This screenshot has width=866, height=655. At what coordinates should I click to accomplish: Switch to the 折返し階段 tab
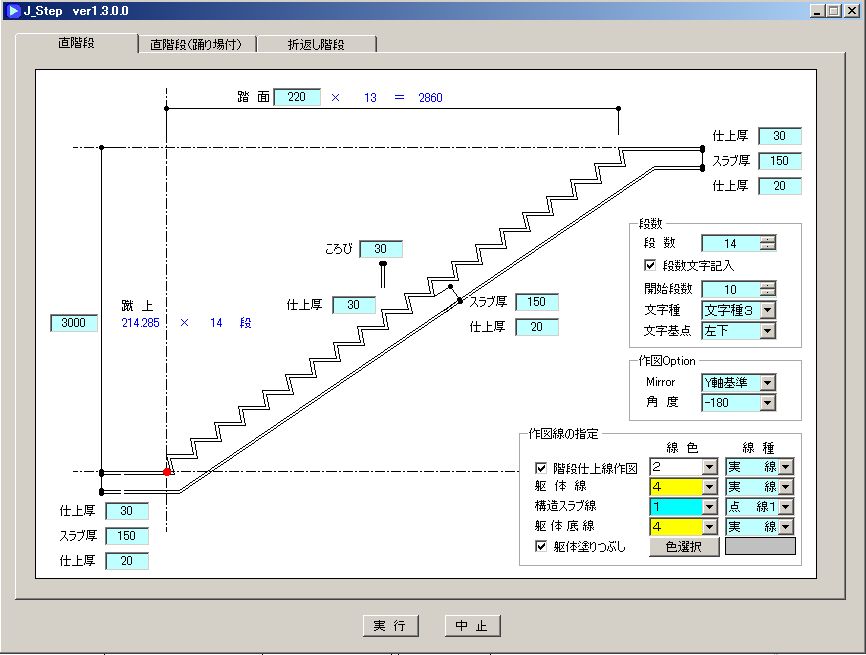point(317,44)
